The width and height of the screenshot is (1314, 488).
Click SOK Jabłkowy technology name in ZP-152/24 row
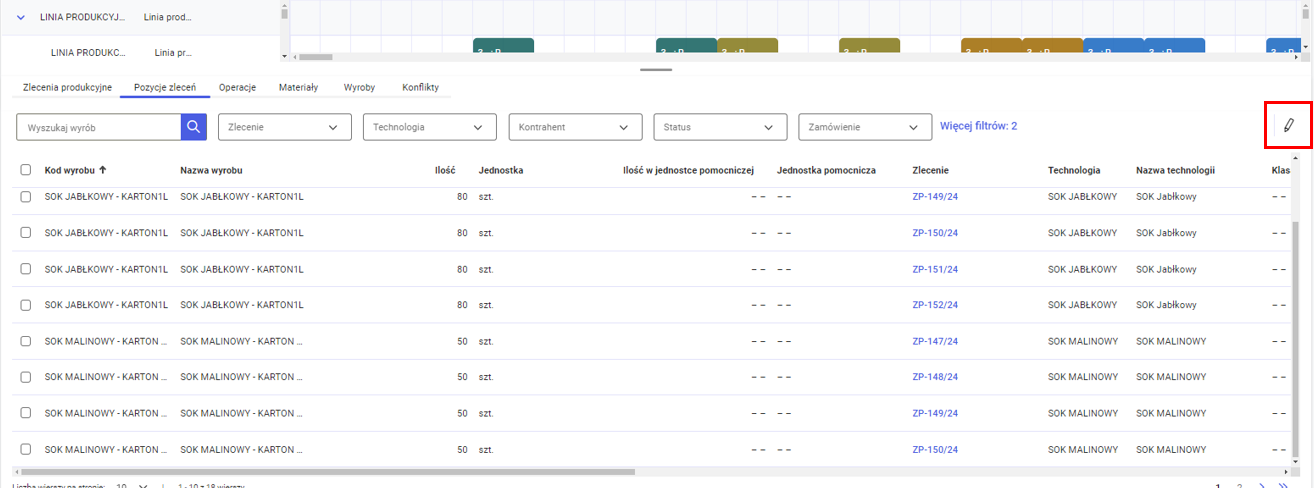pos(1166,305)
